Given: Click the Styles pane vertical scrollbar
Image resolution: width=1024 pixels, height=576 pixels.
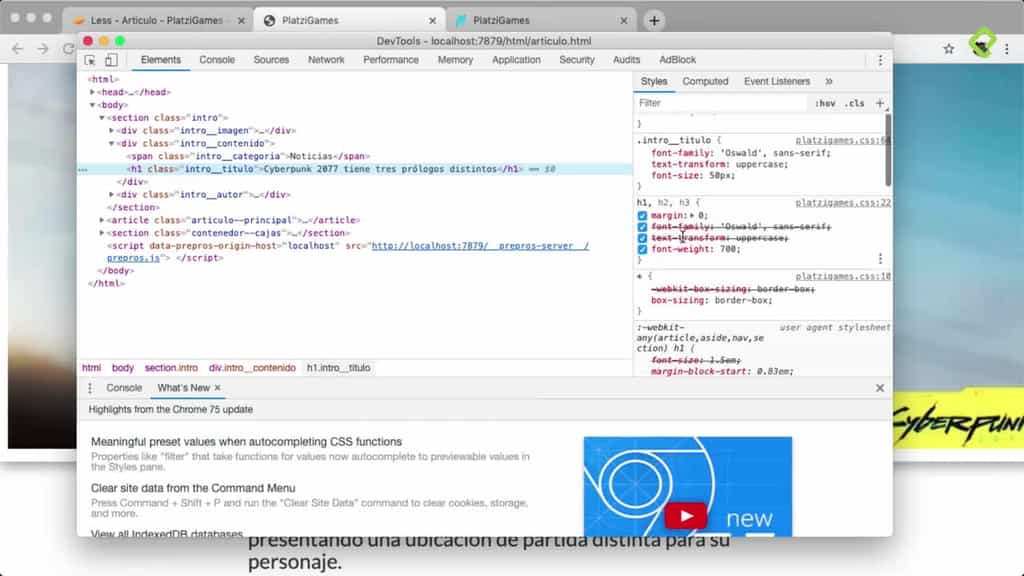Looking at the screenshot, I should [x=888, y=150].
